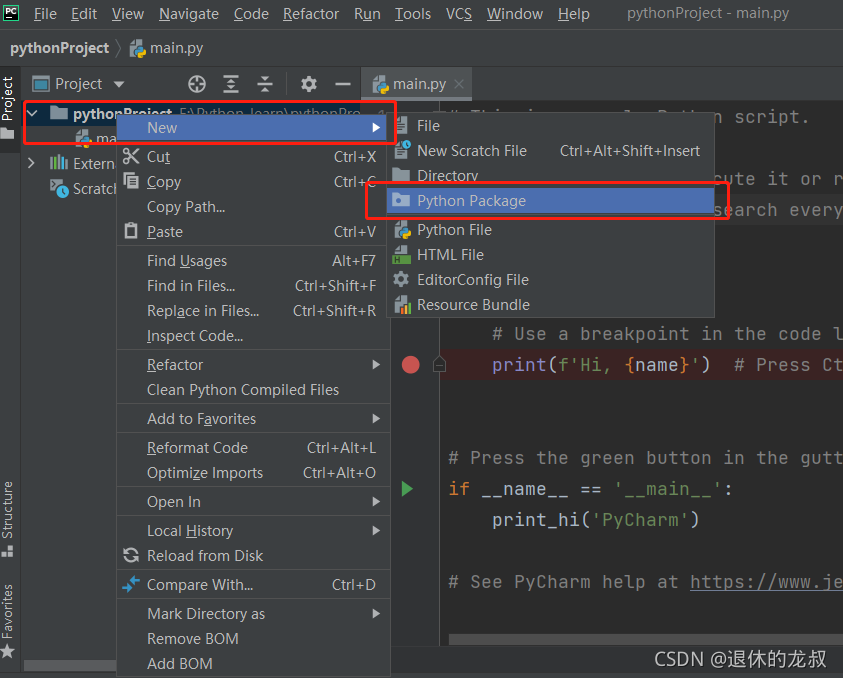Toggle the red breakpoint on print line
The width and height of the screenshot is (843, 678).
[x=411, y=365]
